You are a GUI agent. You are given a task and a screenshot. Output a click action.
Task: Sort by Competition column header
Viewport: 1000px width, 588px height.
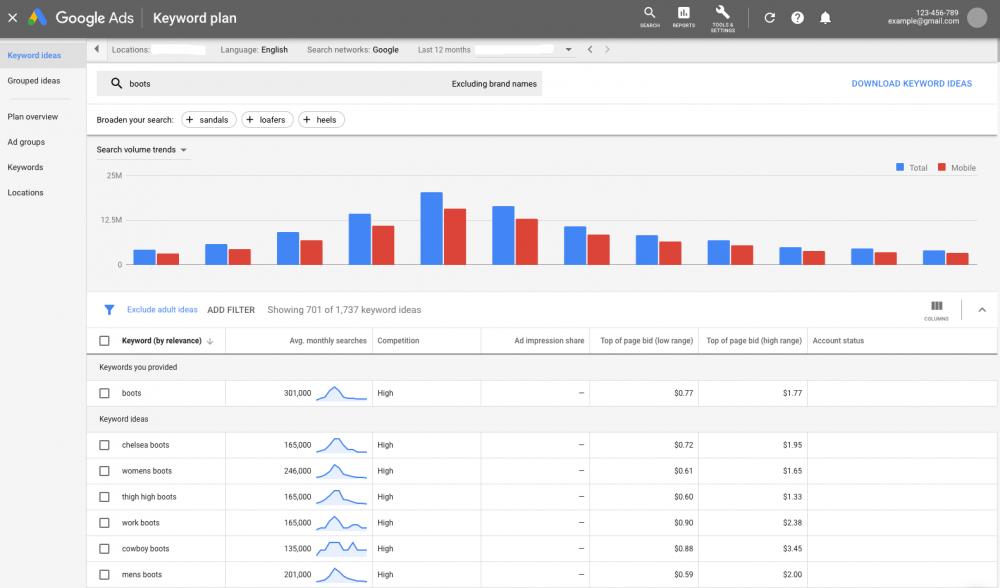(x=398, y=341)
